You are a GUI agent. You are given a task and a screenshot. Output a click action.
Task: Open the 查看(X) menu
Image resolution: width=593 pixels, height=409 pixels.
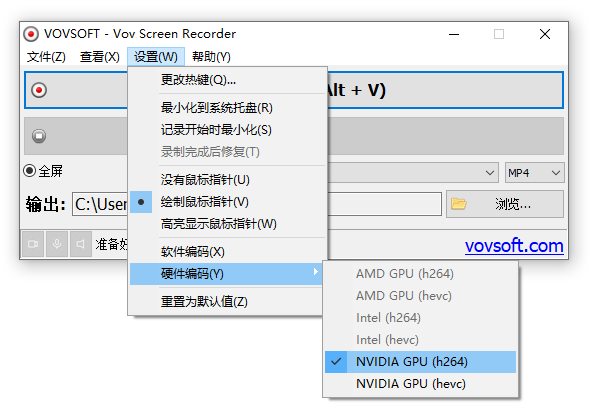(x=99, y=57)
